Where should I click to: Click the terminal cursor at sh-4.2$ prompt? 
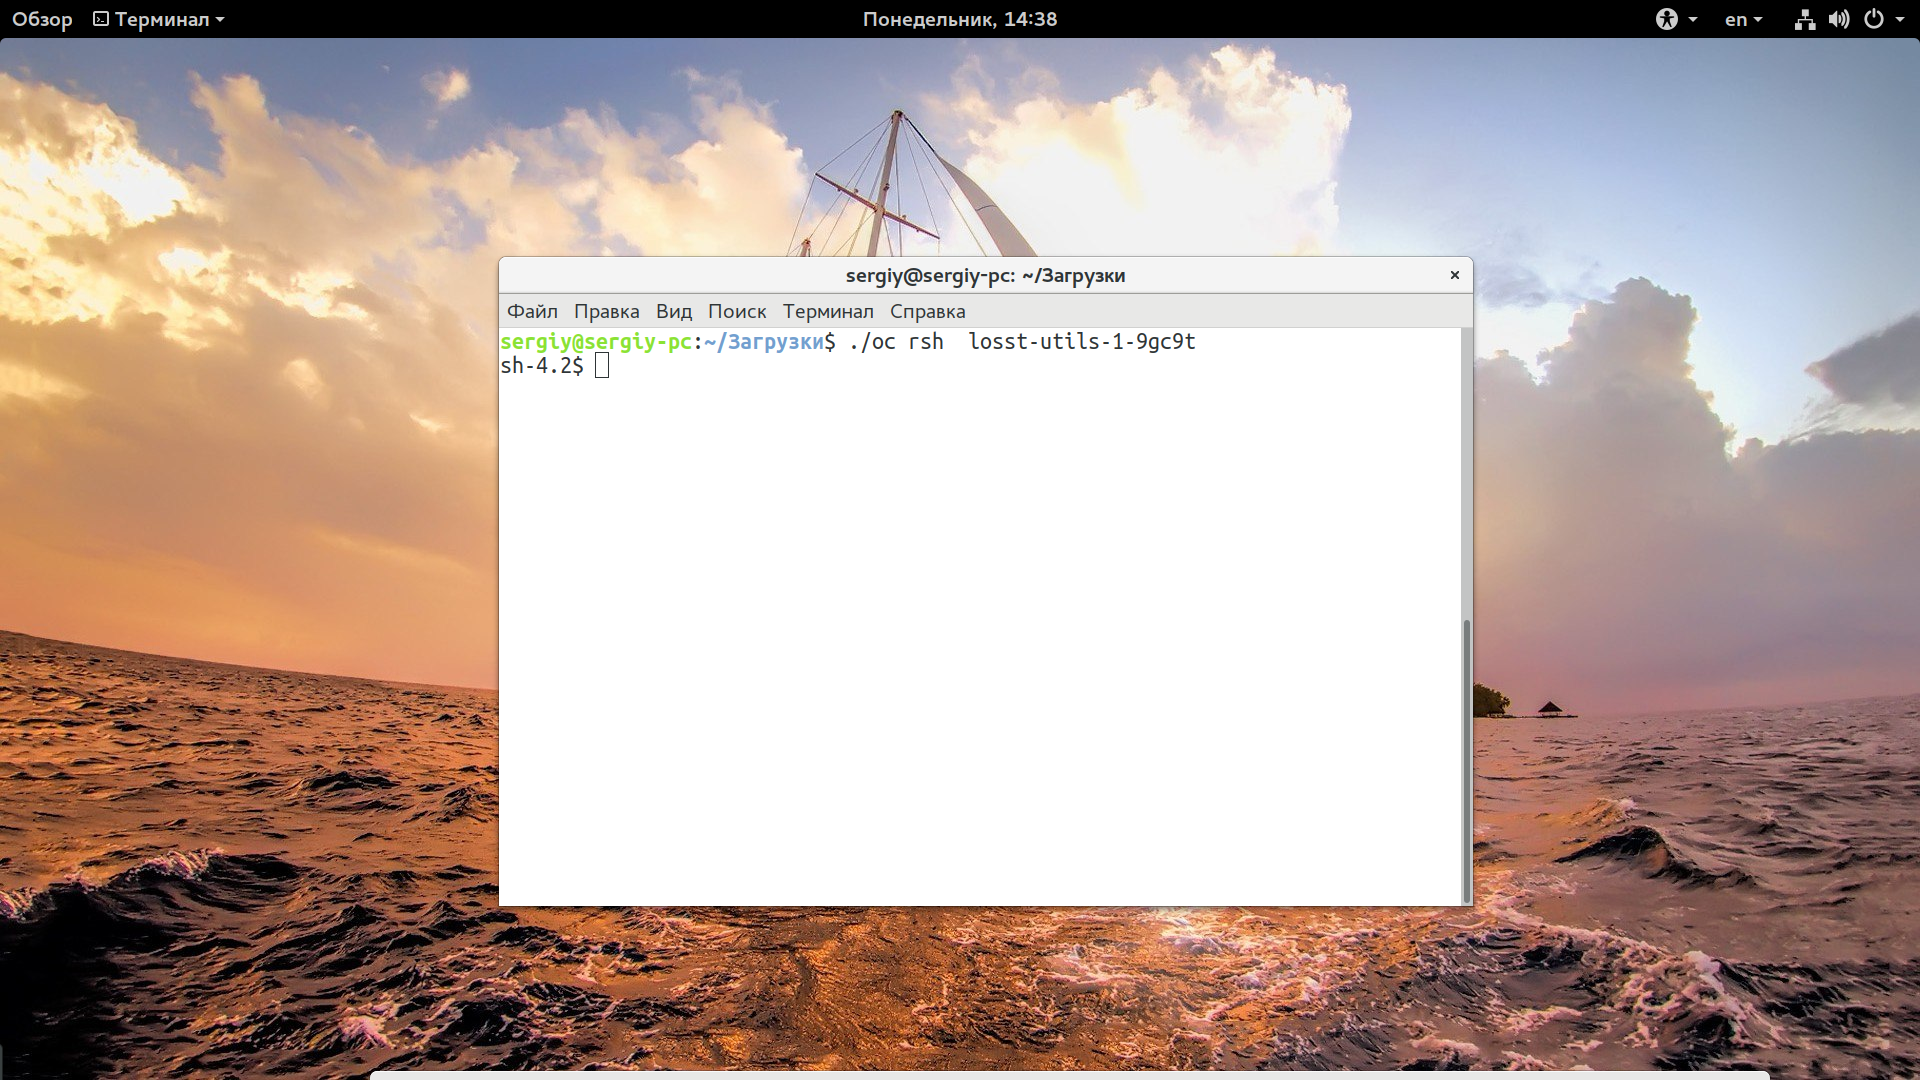[602, 366]
